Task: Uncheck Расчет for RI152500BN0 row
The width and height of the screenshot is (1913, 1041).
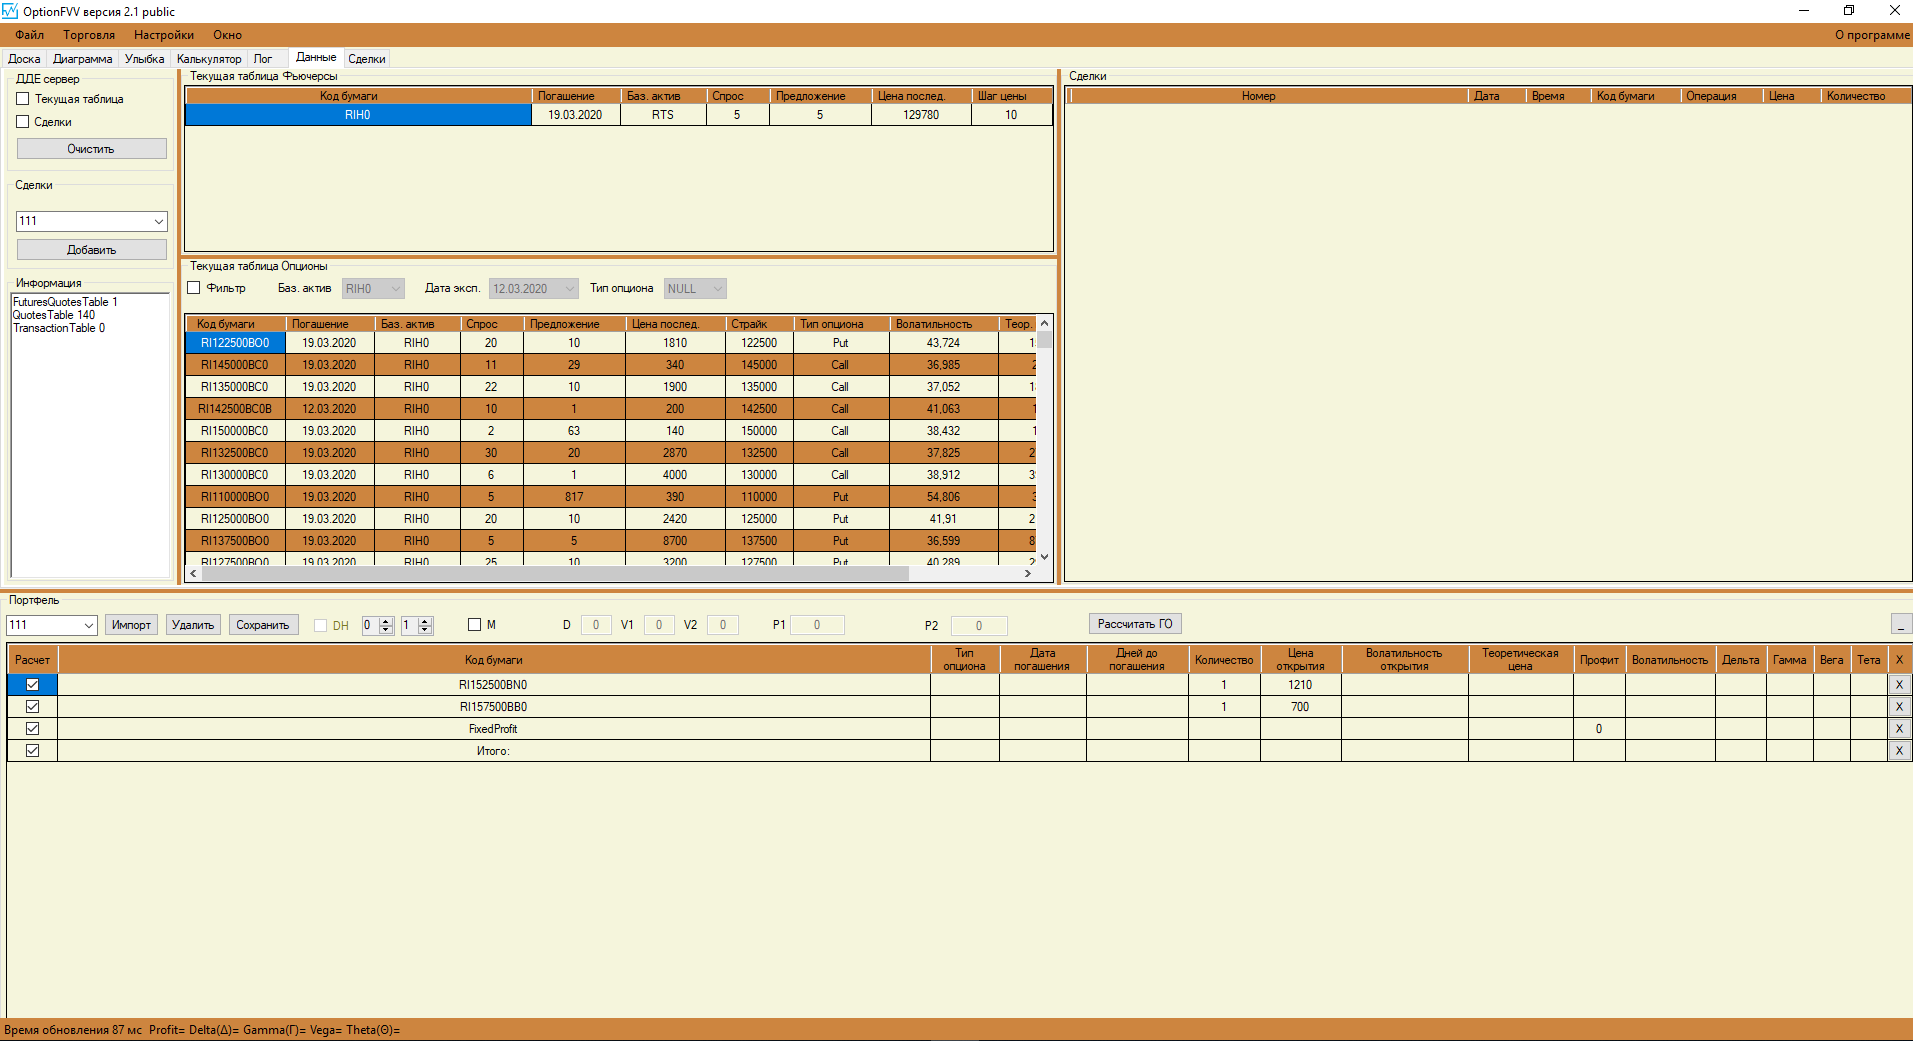Action: pos(32,685)
